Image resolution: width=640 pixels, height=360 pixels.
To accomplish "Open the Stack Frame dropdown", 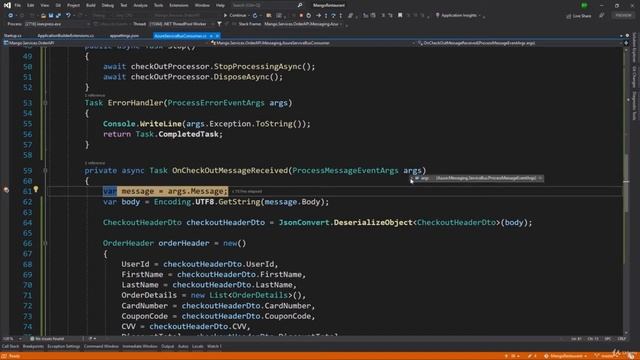I will tap(304, 24).
